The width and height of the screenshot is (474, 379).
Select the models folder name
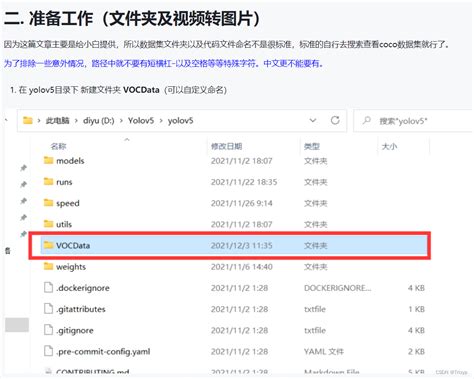click(x=70, y=161)
